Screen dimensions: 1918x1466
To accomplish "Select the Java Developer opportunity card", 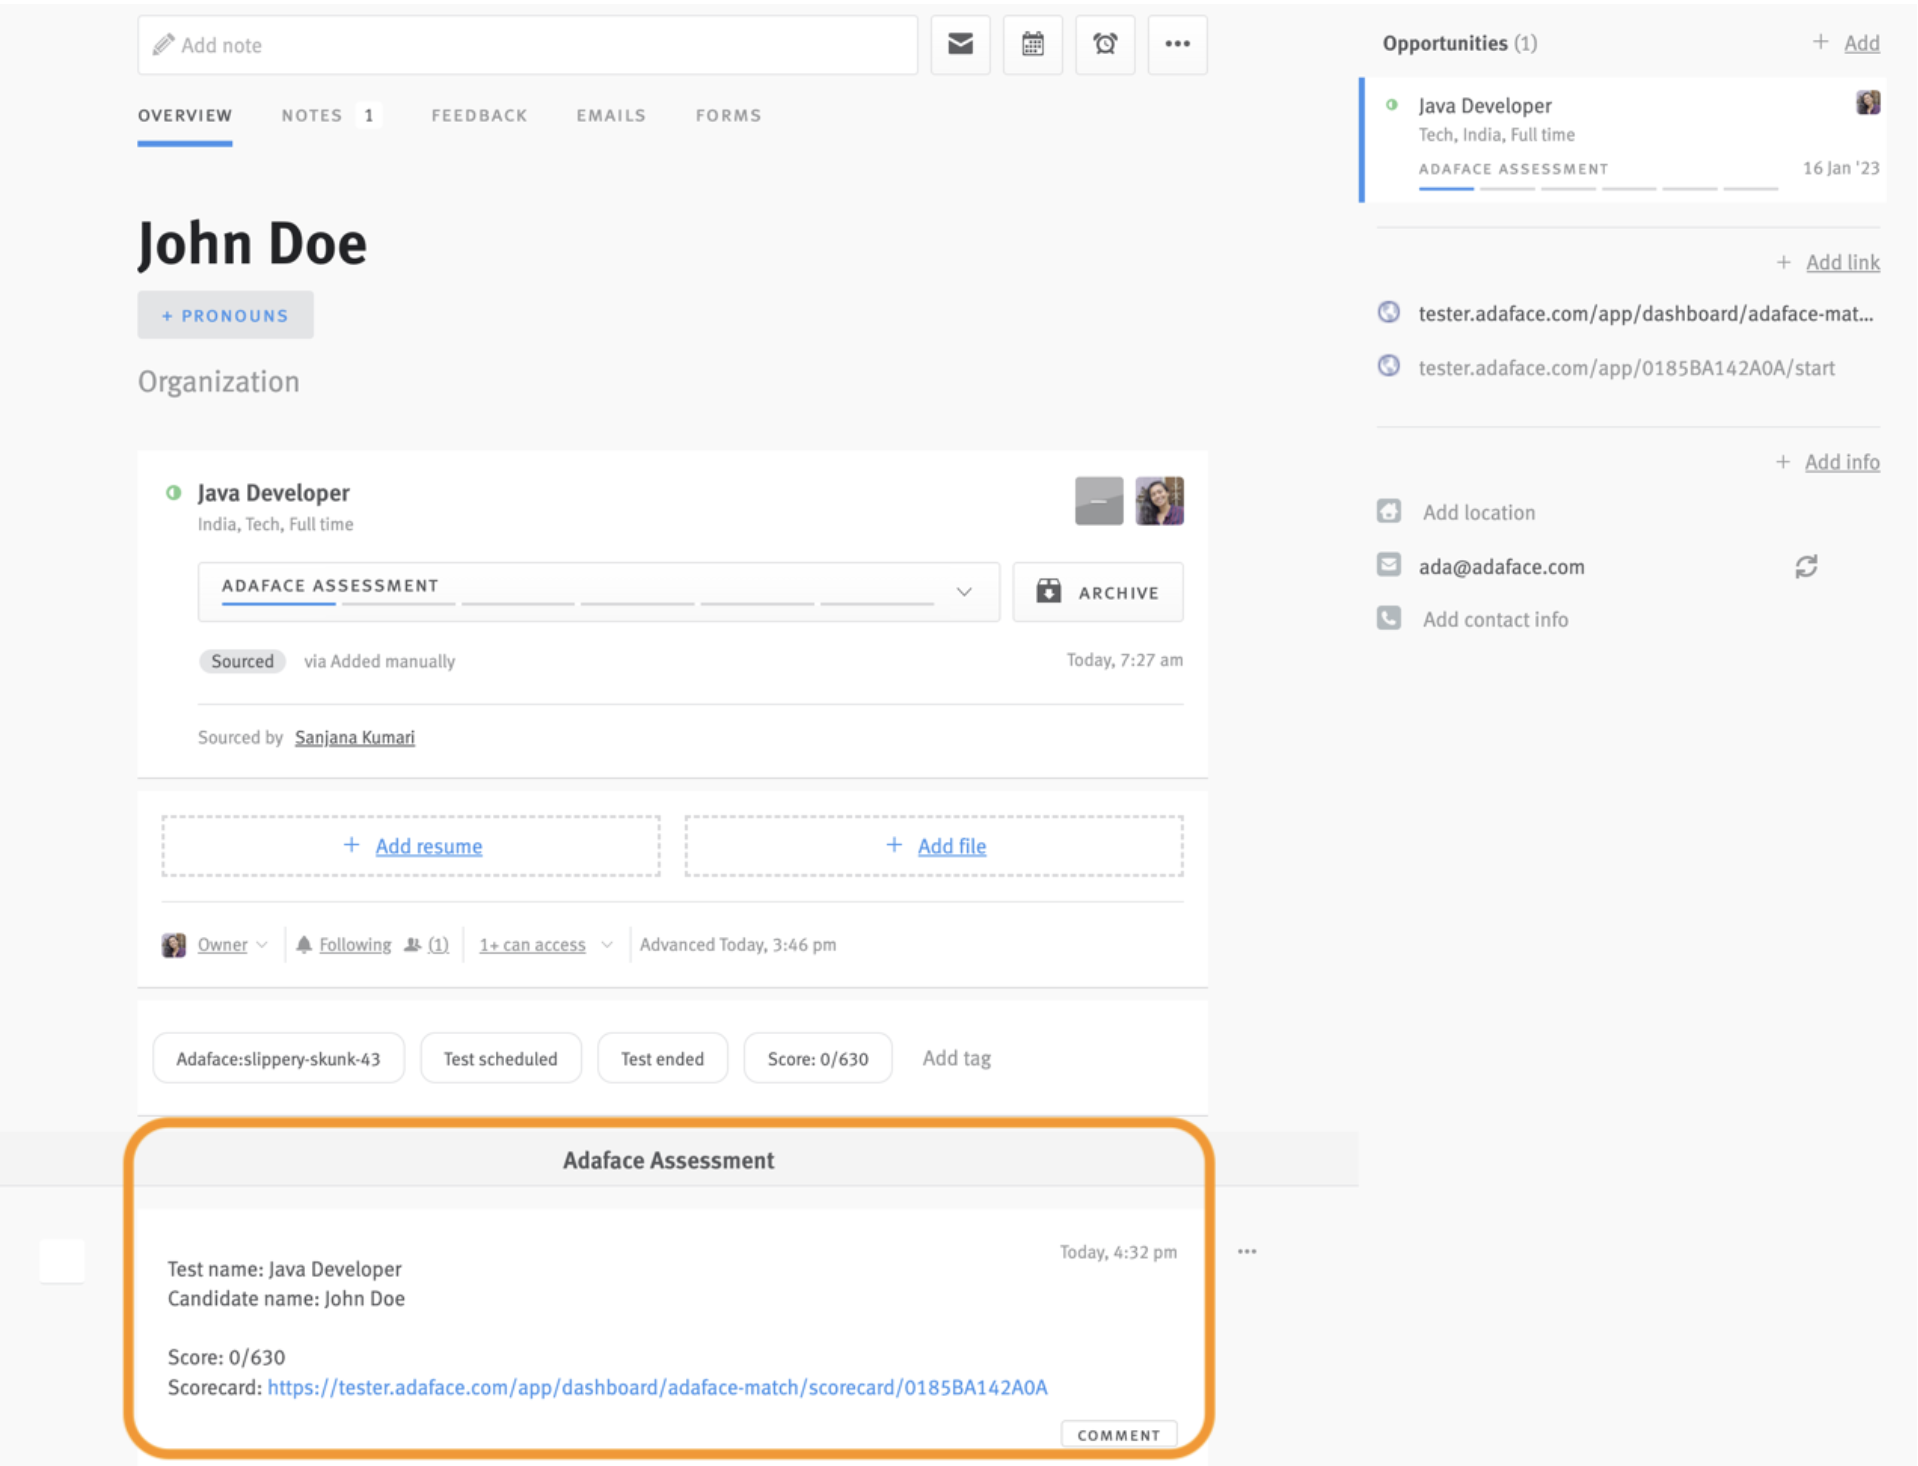I will [1624, 139].
